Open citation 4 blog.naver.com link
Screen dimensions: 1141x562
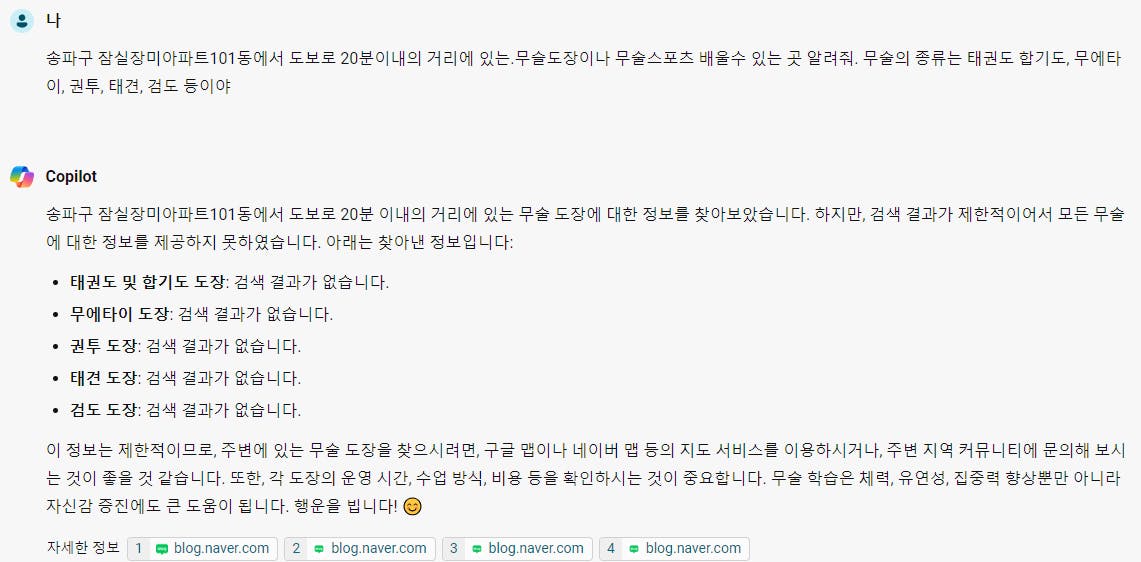(674, 549)
